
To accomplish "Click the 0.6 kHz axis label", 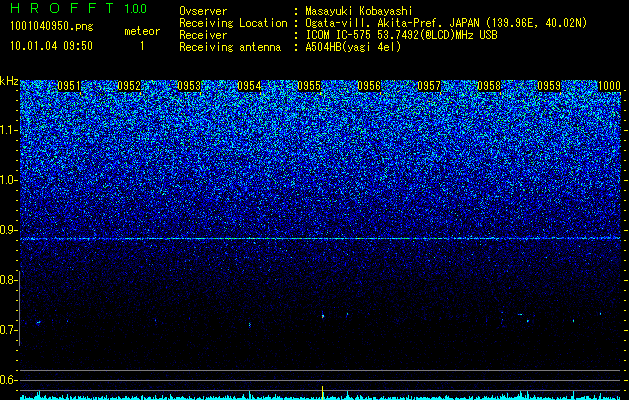I will tap(8, 380).
